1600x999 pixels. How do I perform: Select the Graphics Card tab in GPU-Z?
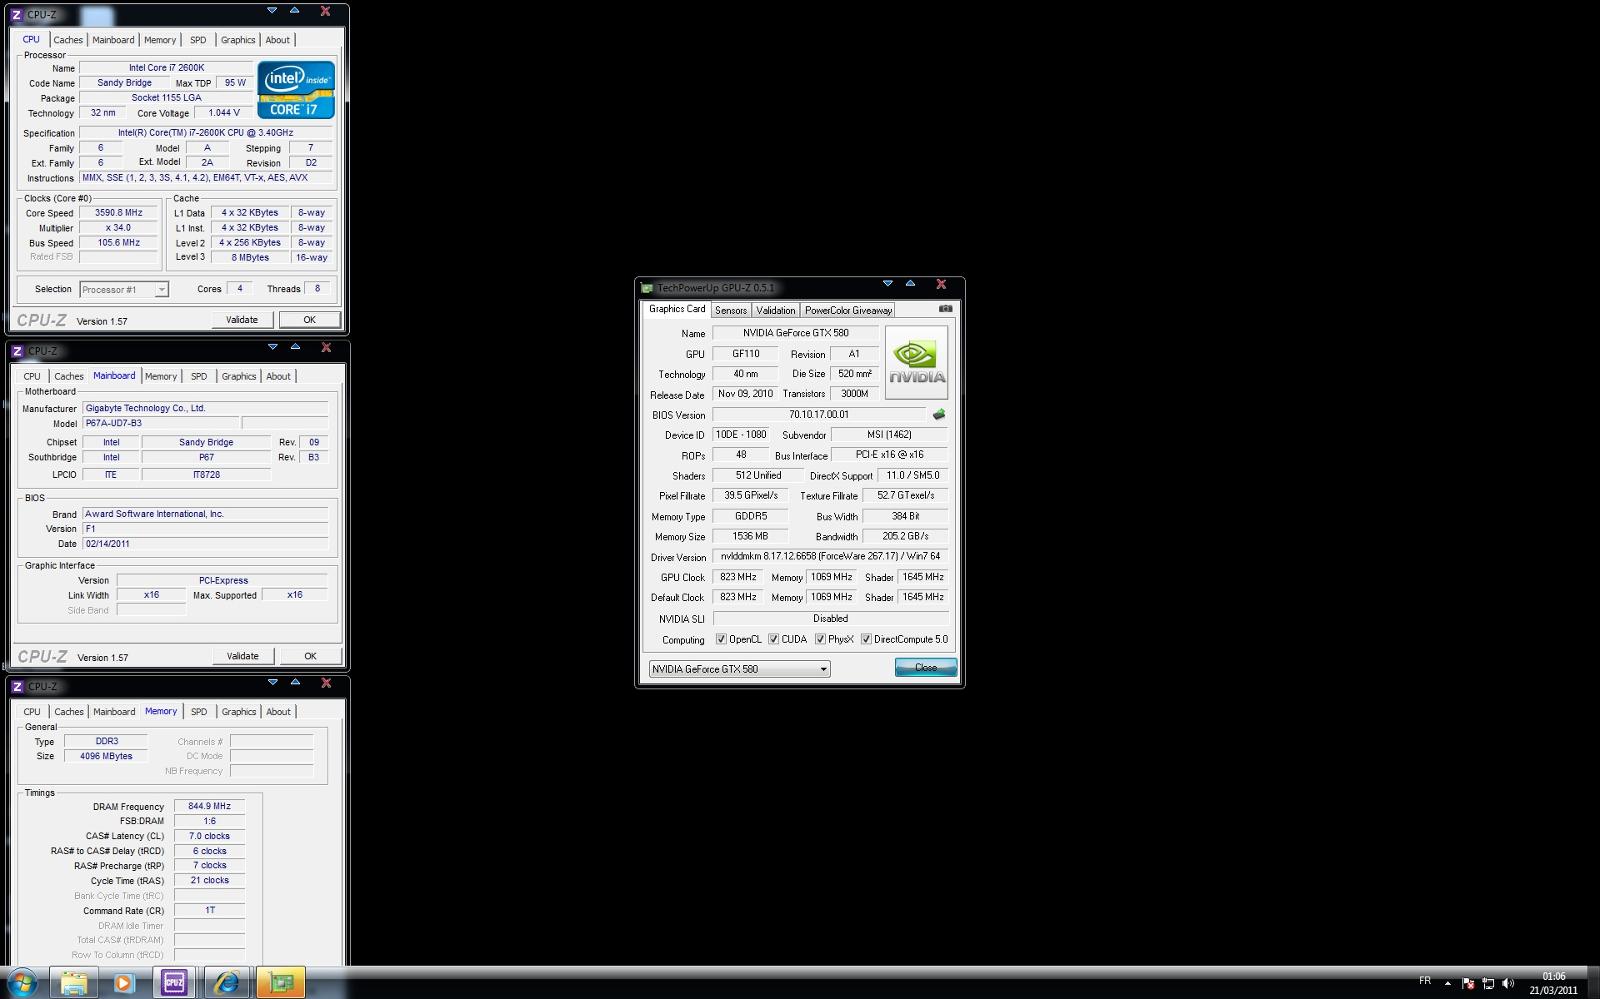click(677, 309)
